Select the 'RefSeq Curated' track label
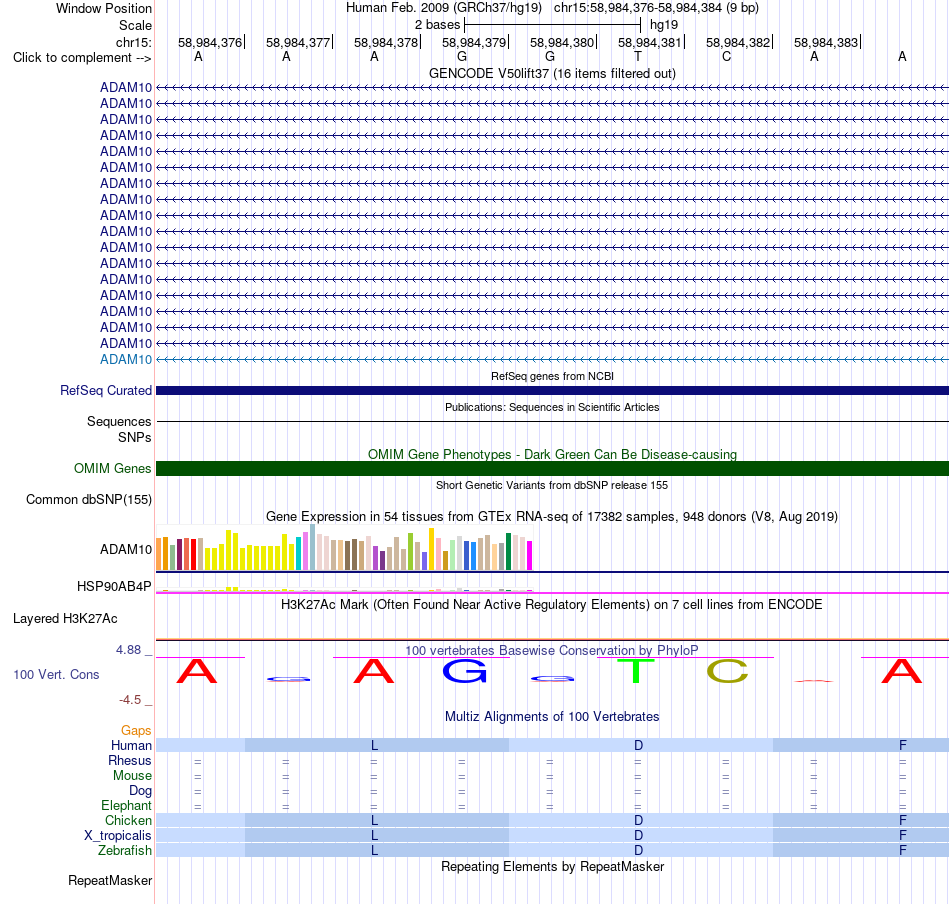The width and height of the screenshot is (950, 904). (105, 391)
